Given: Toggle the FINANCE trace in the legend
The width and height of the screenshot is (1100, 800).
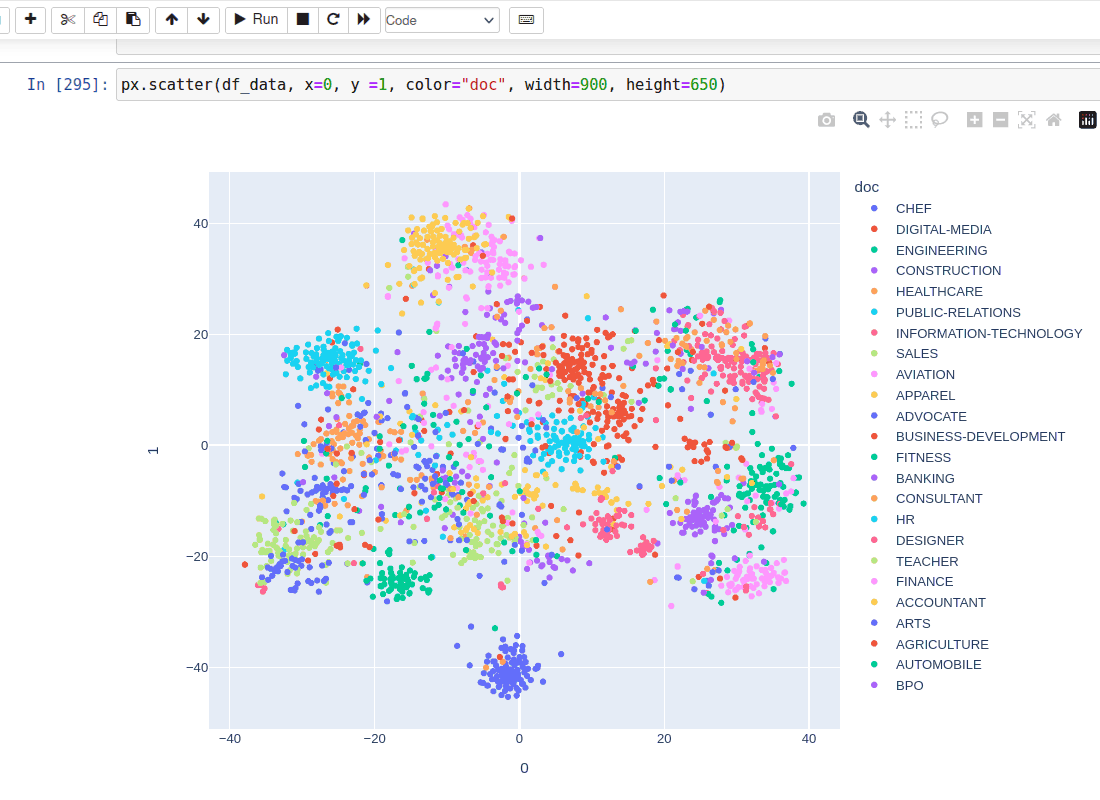Looking at the screenshot, I should [x=924, y=581].
